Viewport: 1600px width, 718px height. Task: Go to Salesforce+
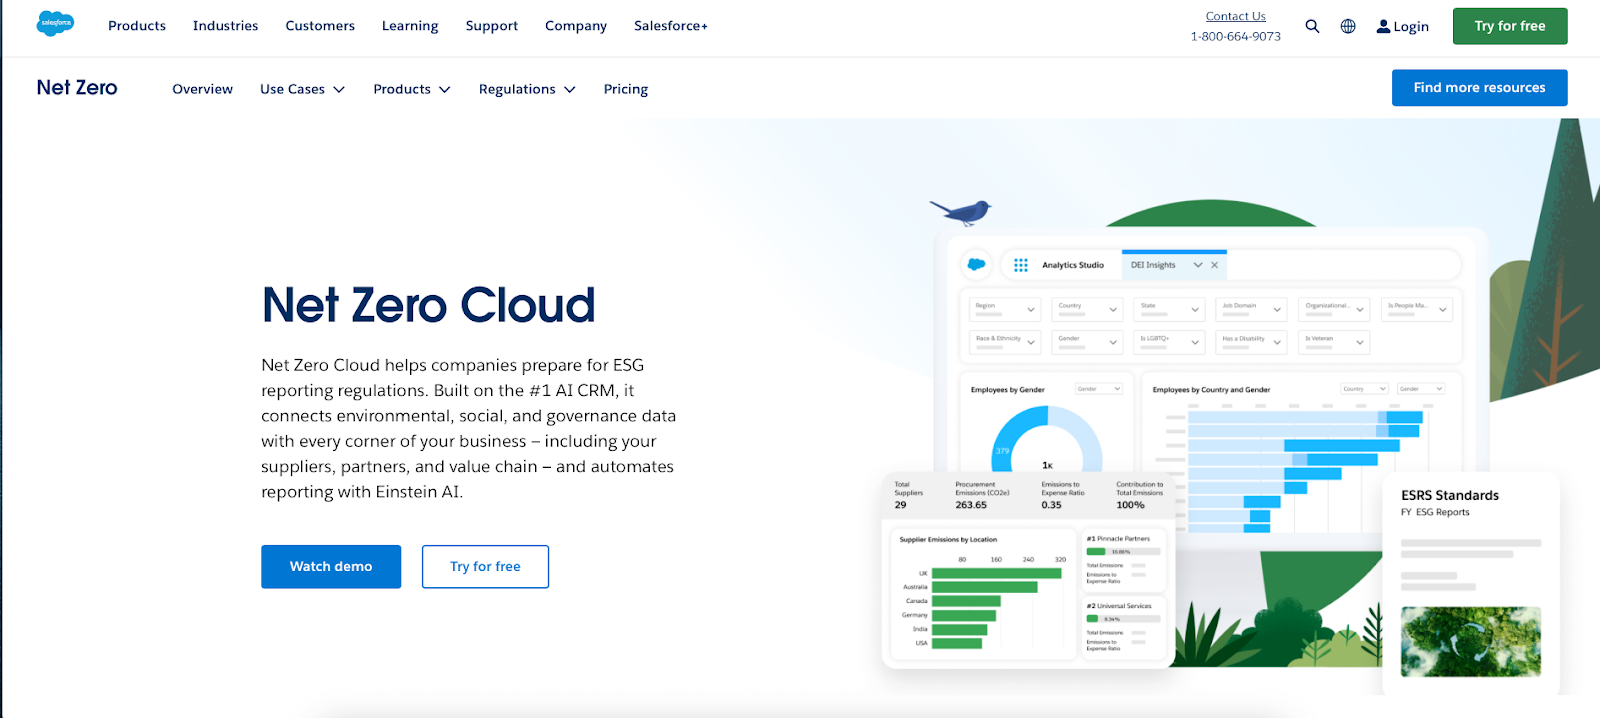[x=671, y=26]
